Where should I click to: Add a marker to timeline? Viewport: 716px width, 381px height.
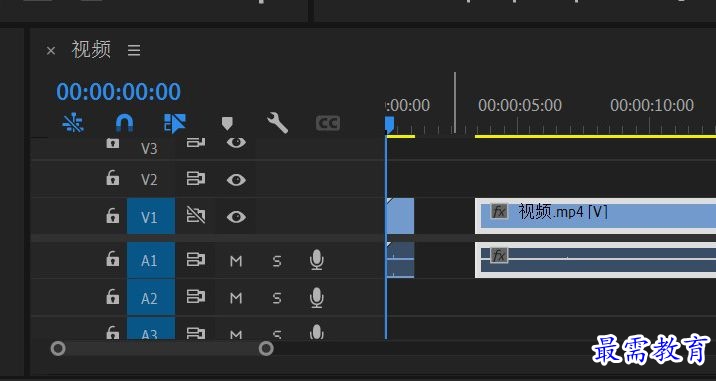[x=227, y=123]
